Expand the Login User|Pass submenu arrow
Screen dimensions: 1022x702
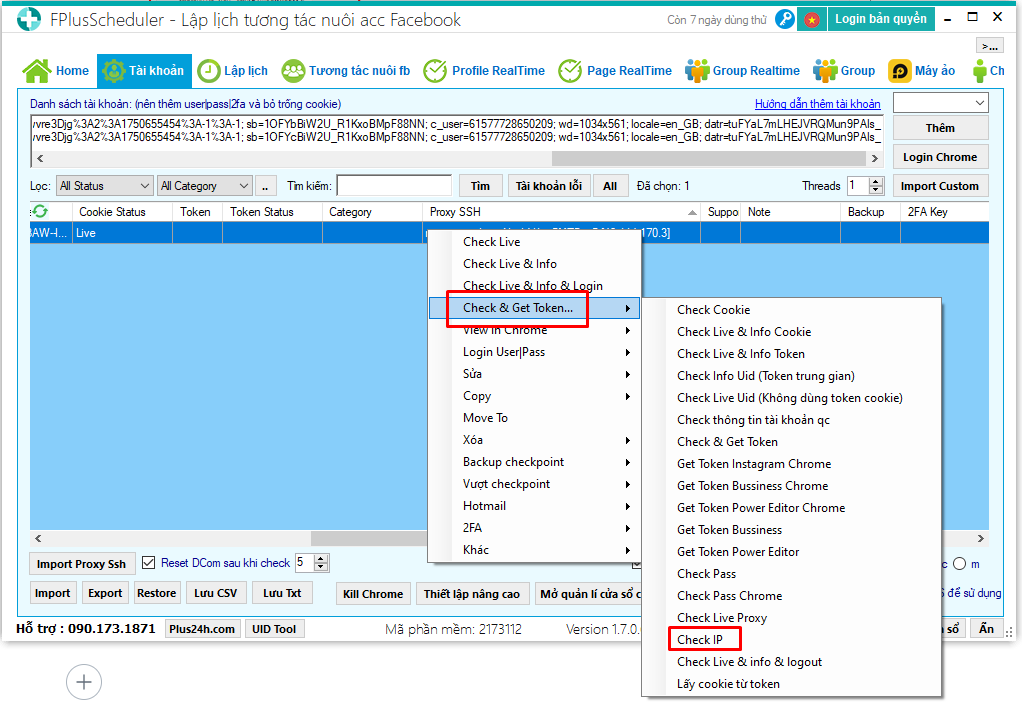pos(628,353)
